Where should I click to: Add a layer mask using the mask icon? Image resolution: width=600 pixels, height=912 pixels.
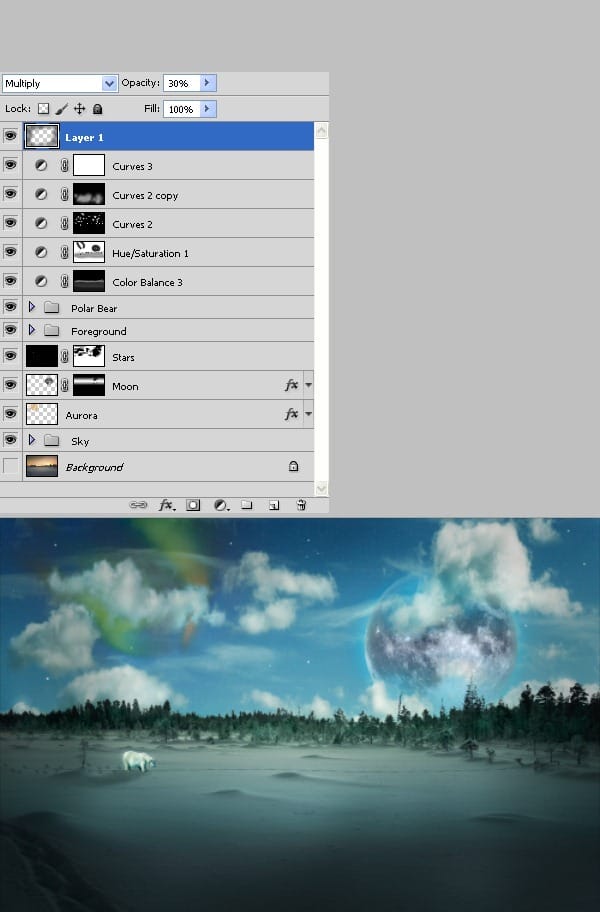pyautogui.click(x=194, y=506)
